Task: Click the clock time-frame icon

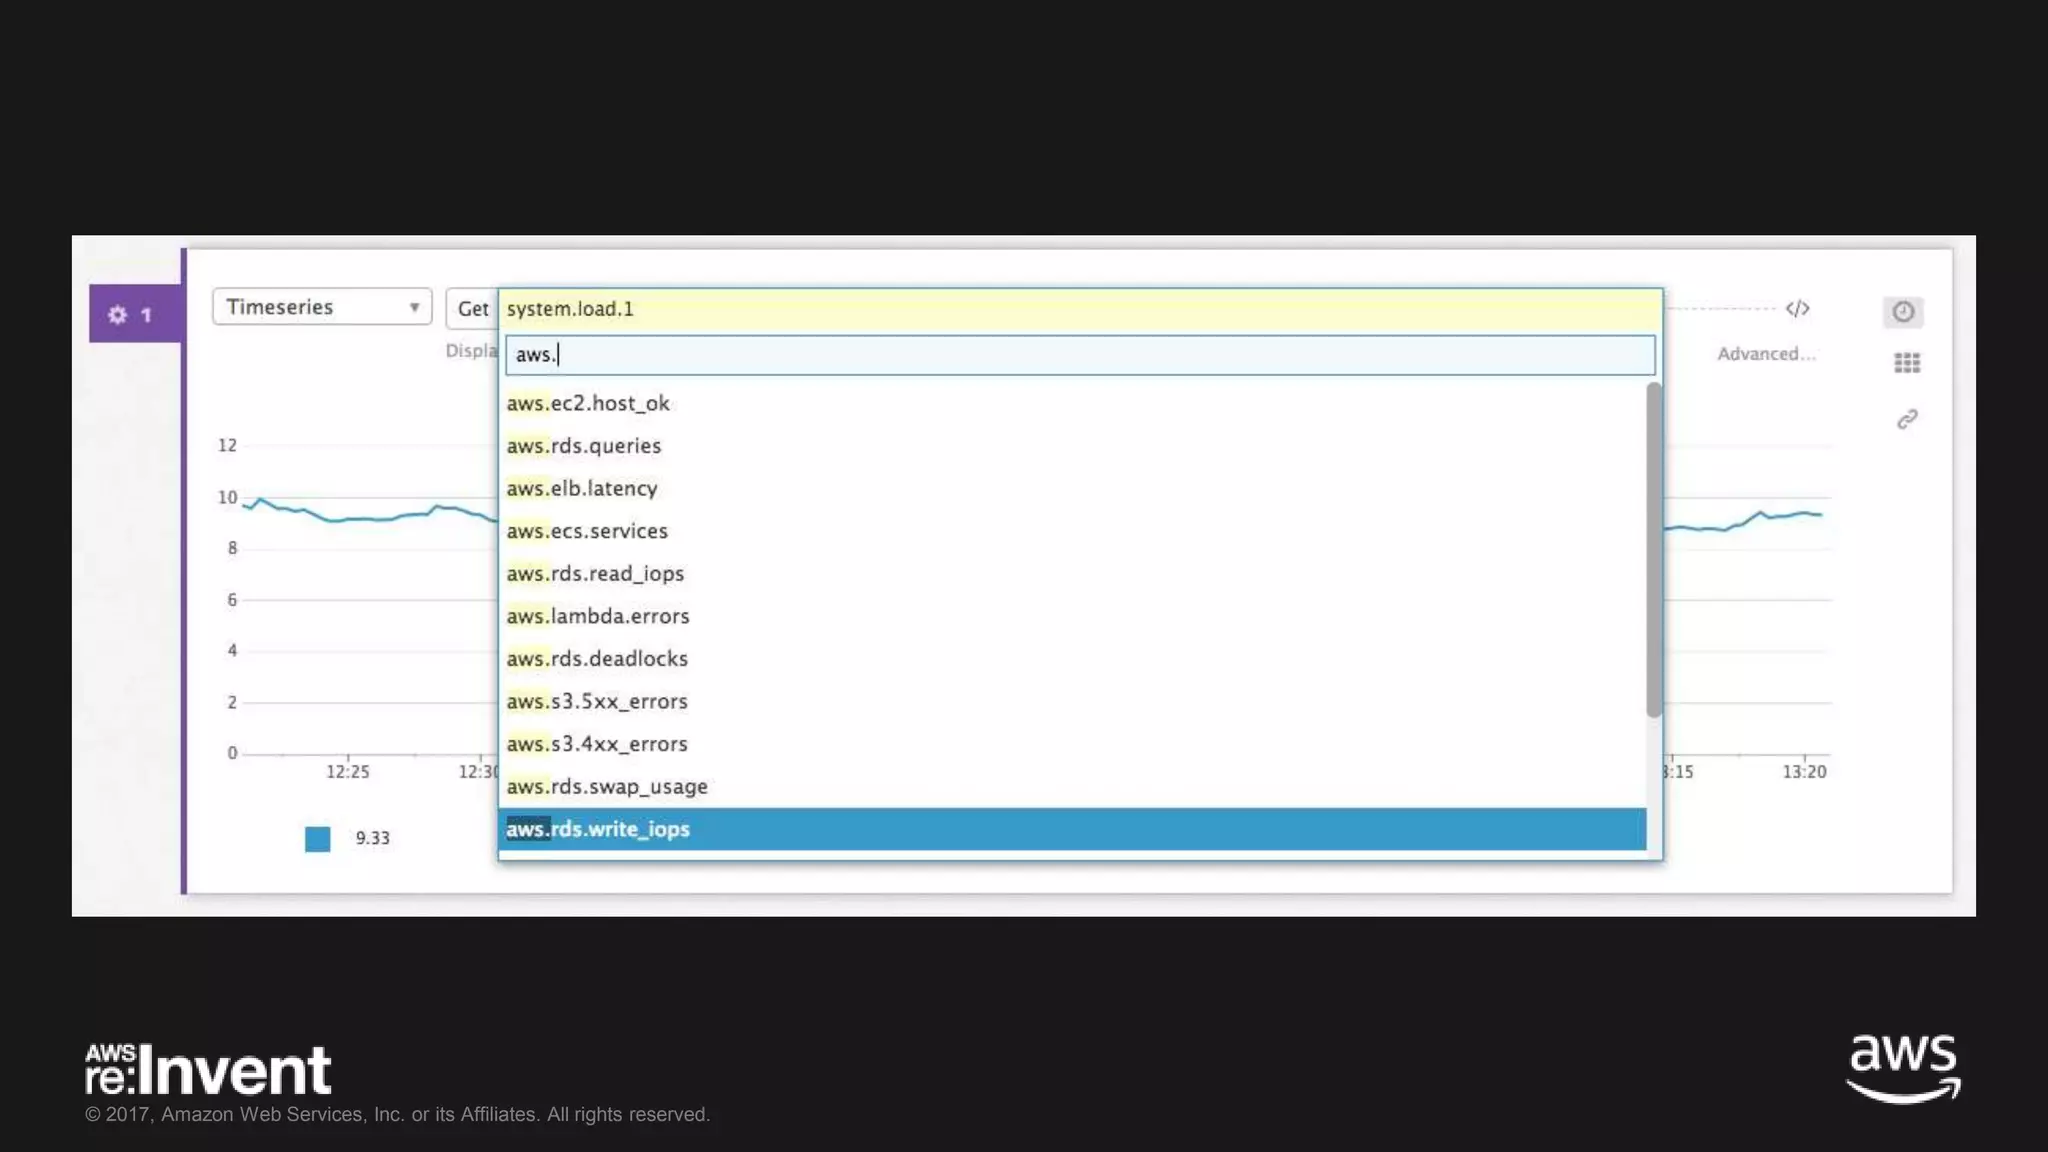Action: [x=1902, y=312]
